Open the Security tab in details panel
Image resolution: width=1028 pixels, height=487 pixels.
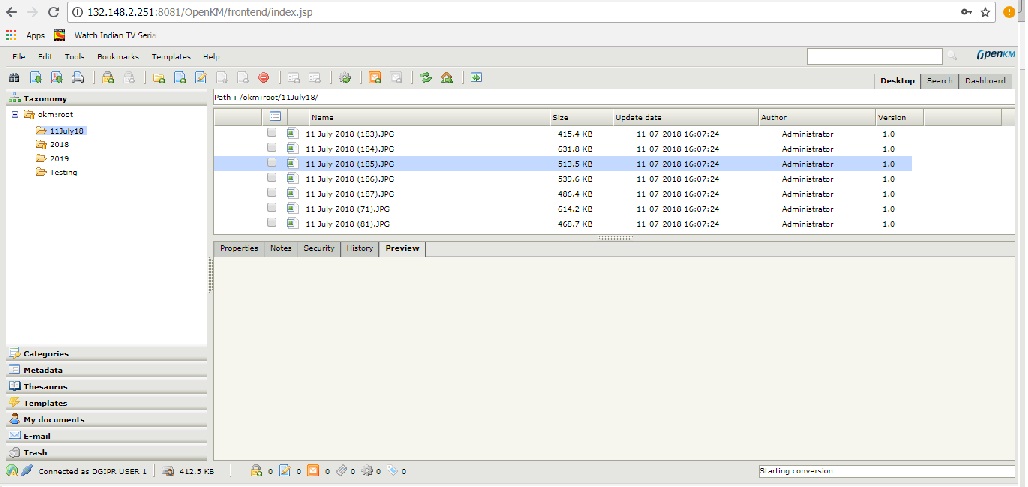point(318,248)
